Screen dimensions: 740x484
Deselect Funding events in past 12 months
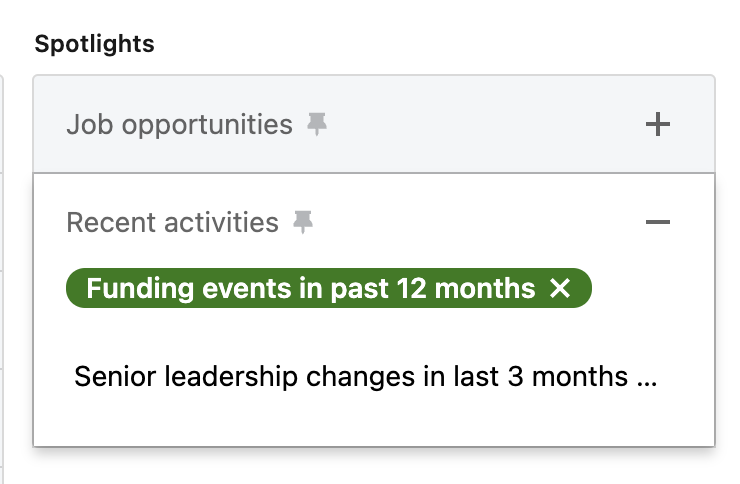(x=560, y=289)
